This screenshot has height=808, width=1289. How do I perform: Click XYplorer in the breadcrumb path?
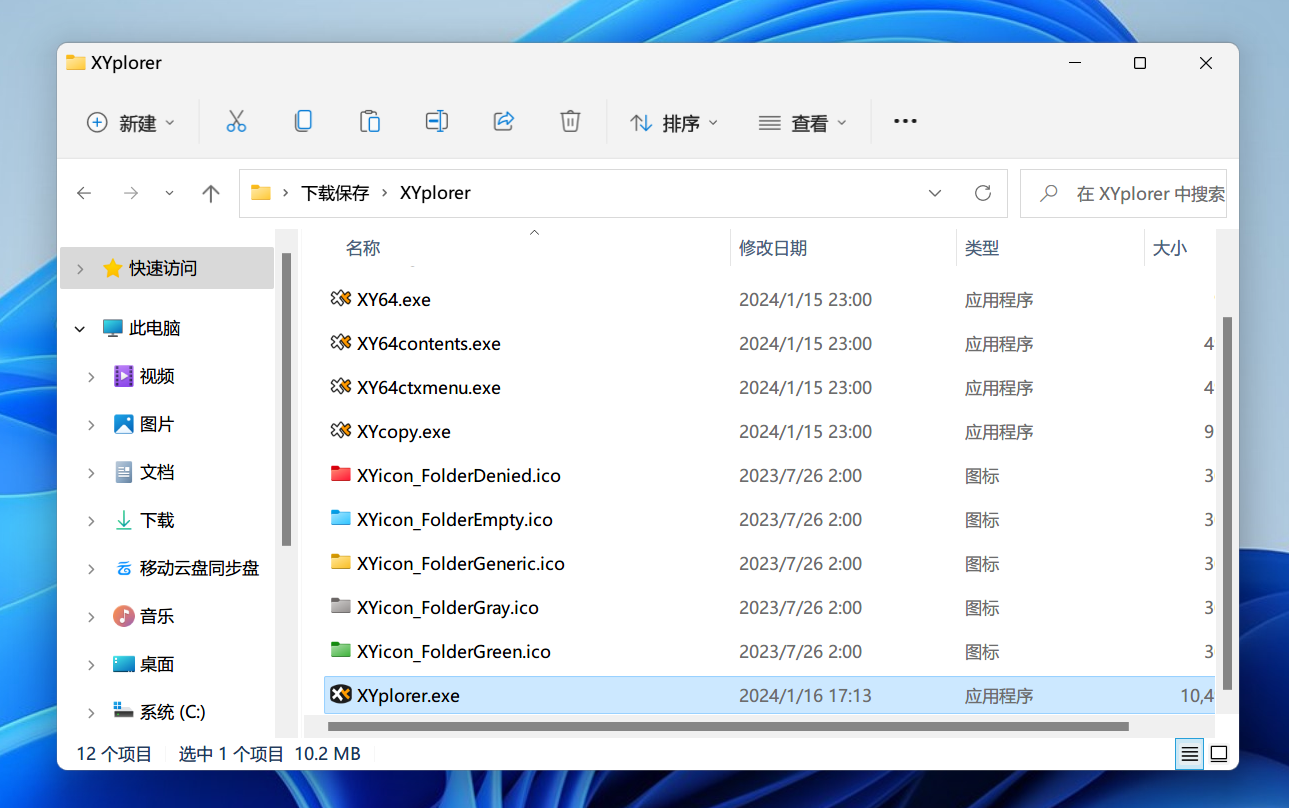tap(435, 193)
